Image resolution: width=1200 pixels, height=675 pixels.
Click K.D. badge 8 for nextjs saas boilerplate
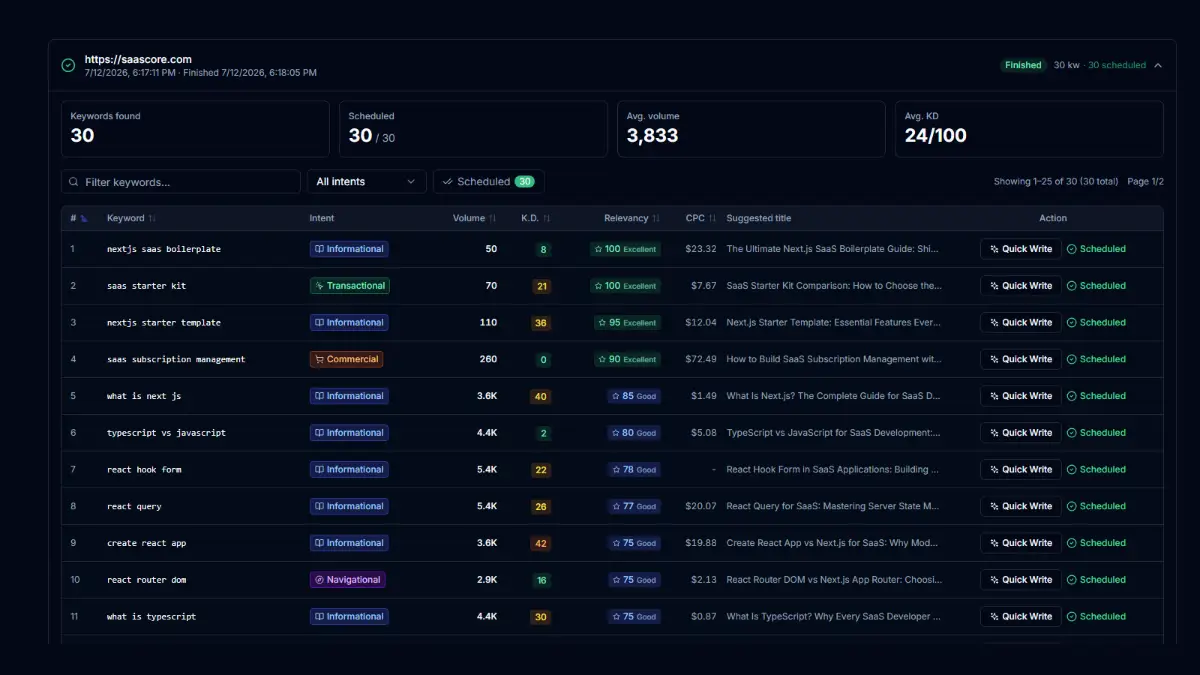(x=544, y=249)
